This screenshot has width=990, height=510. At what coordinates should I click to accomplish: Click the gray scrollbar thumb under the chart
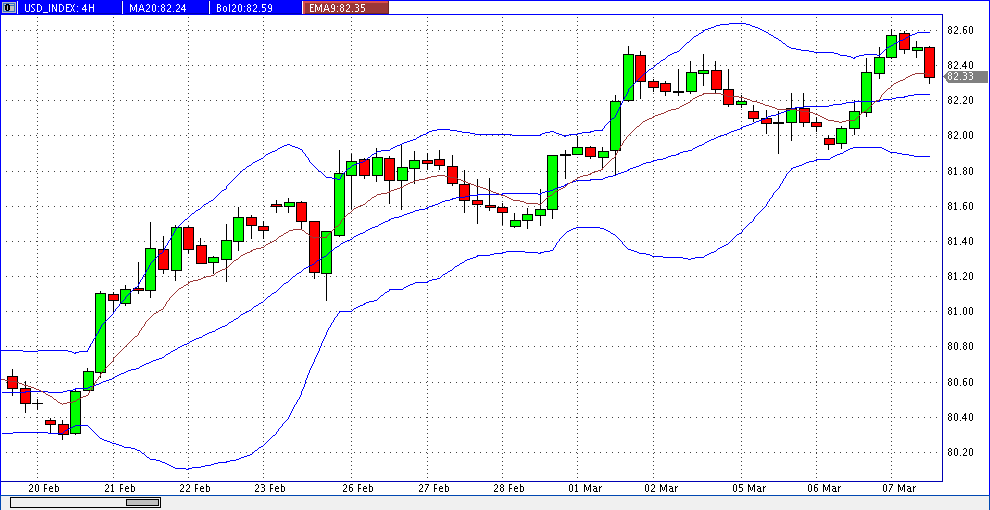tap(143, 502)
